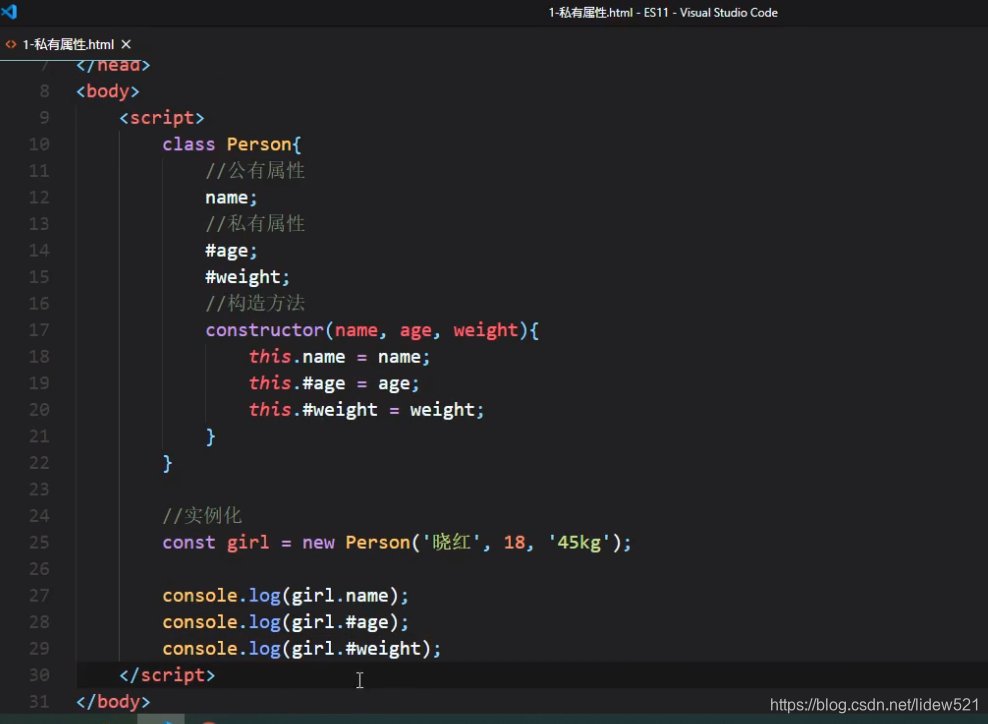Click the 'Person{' class name on line 10
The height and width of the screenshot is (724, 988).
point(264,144)
